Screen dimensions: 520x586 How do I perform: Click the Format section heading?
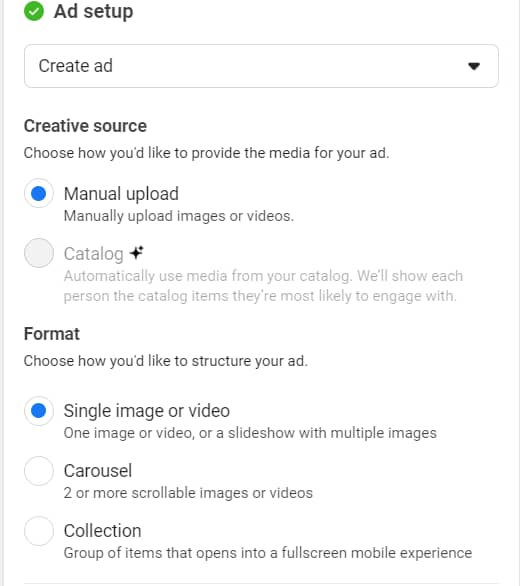52,334
